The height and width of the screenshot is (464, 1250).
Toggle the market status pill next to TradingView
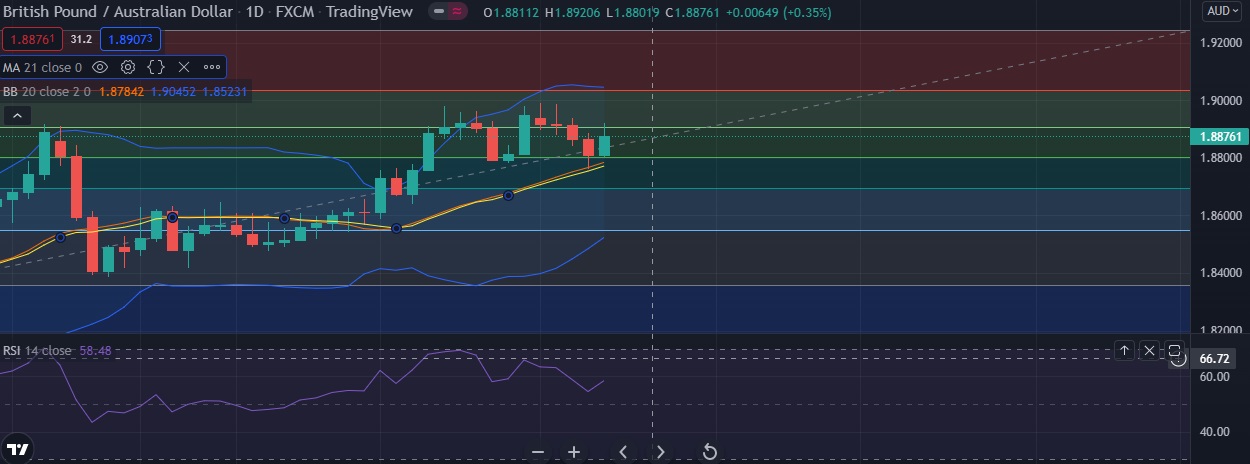(x=447, y=12)
